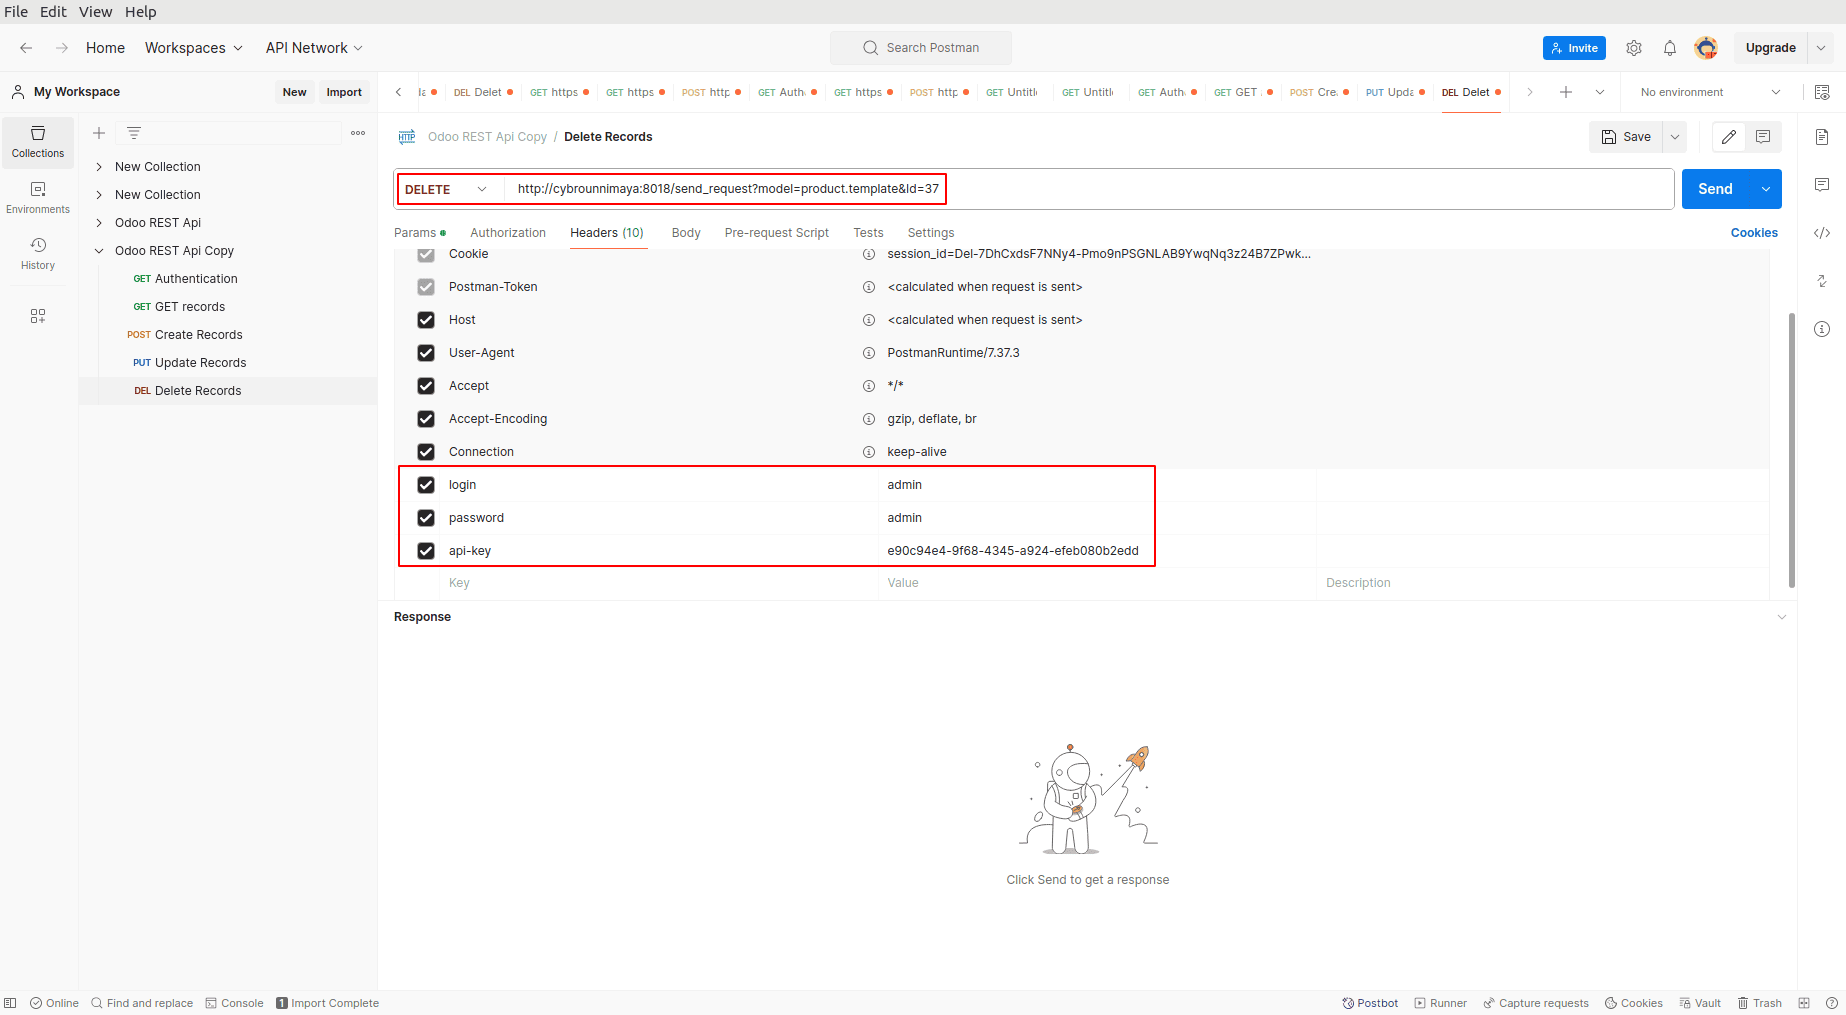Screen dimensions: 1846x1015
Task: Toggle the Accept-Encoding header checkbox
Action: (x=426, y=419)
